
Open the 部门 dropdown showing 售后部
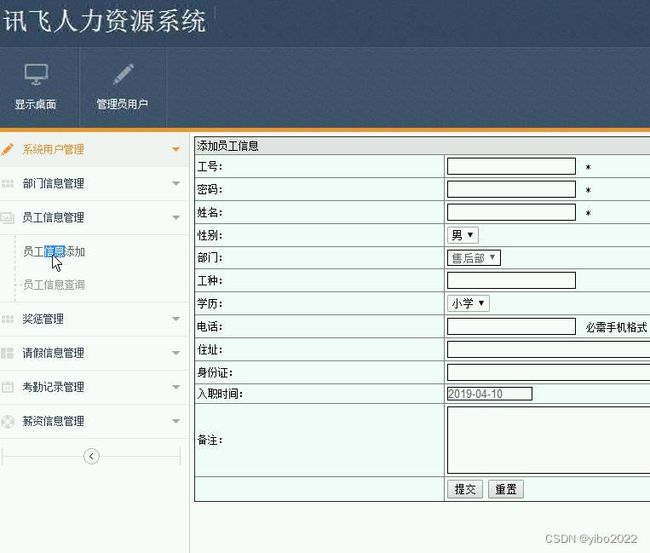(474, 258)
